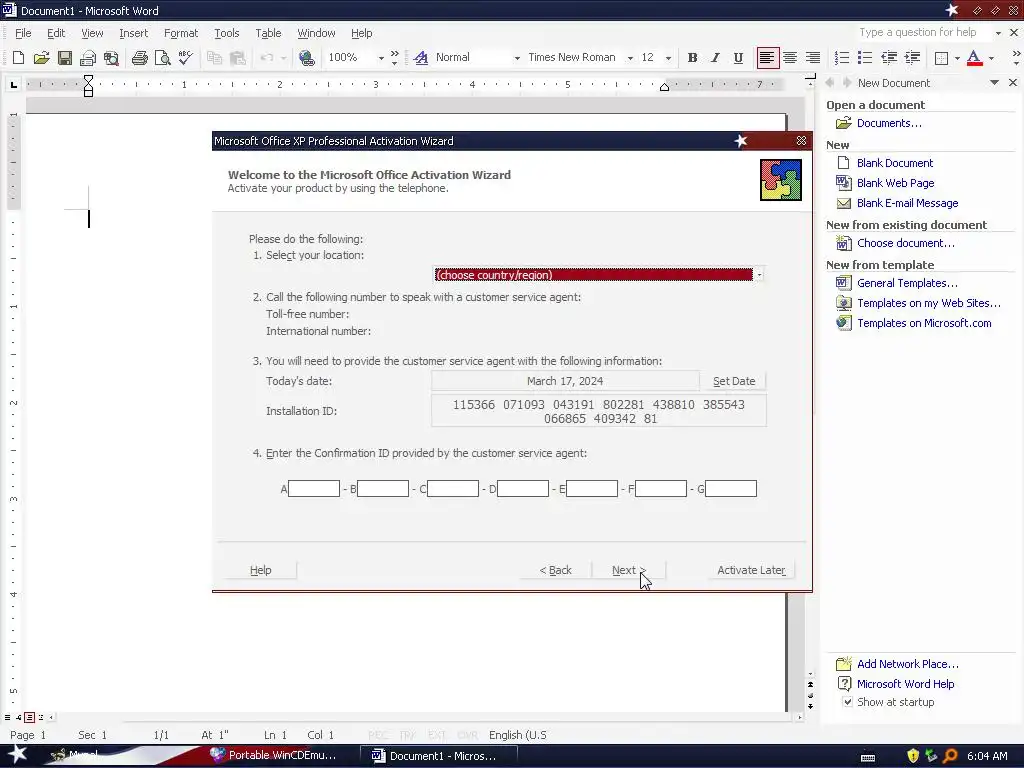
Task: Click the Type a question for help box
Action: tap(923, 33)
